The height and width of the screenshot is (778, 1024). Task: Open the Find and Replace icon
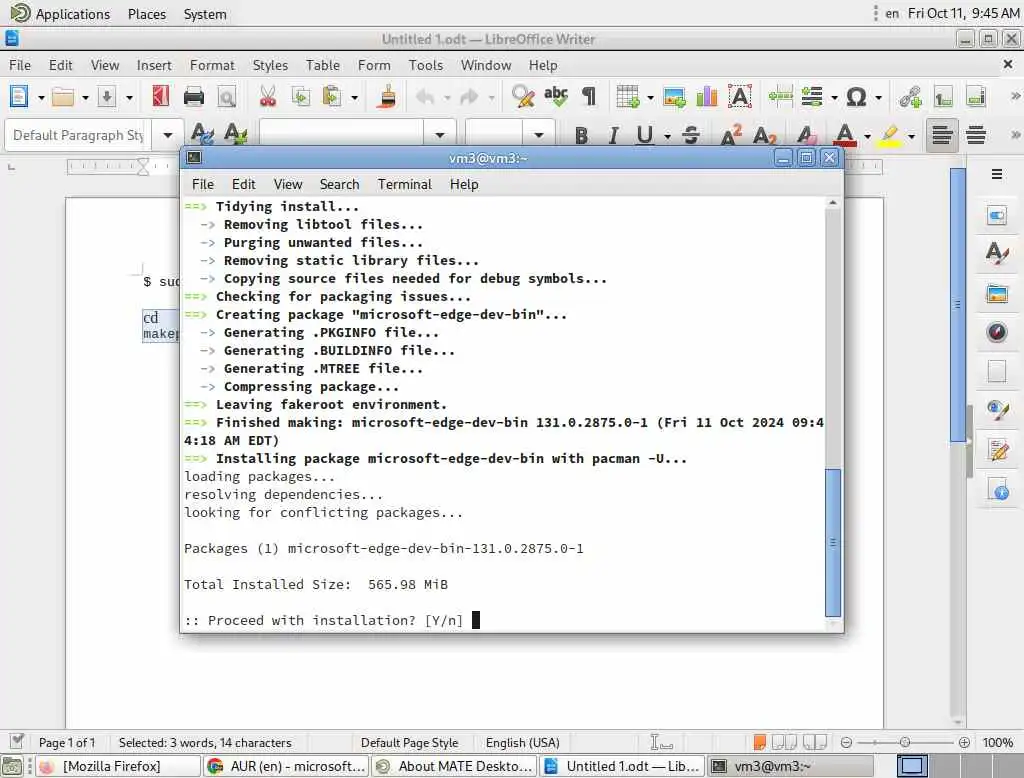(523, 97)
